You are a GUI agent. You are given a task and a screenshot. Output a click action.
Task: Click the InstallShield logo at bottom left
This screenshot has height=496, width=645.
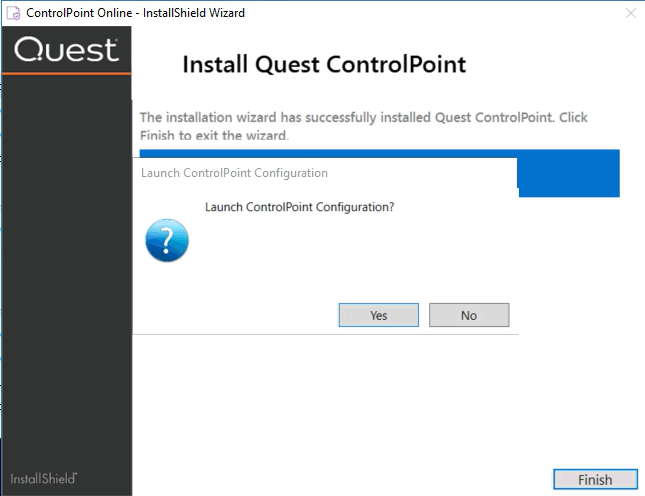[x=44, y=478]
